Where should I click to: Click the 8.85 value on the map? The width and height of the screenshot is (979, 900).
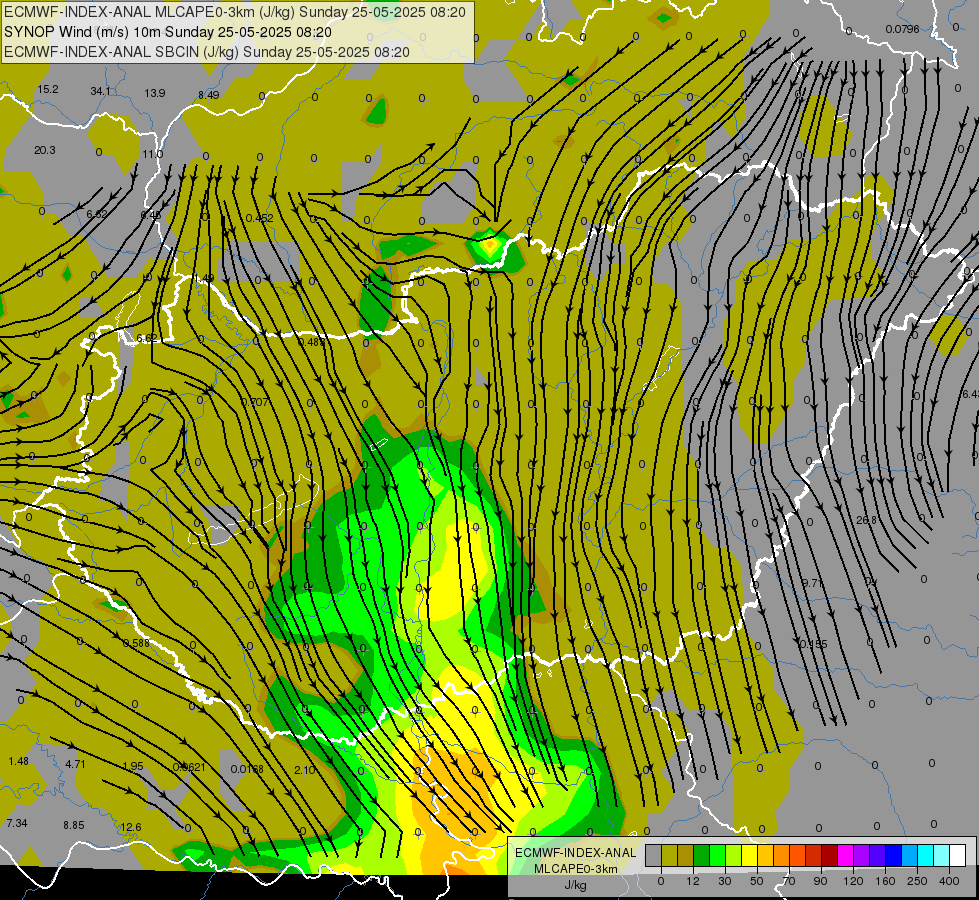[x=73, y=825]
